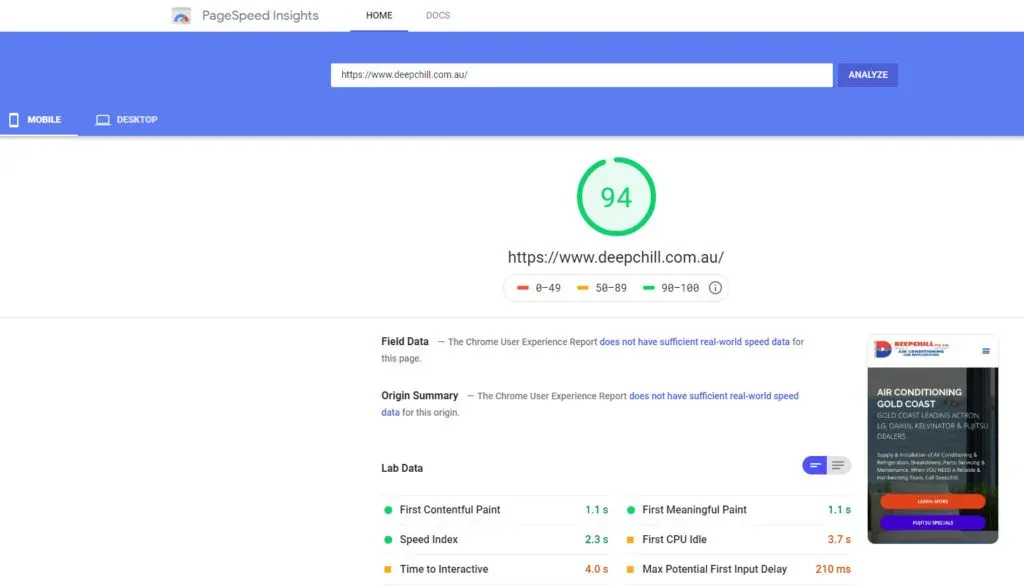Select the expanded Lab Data view toggle

click(839, 465)
